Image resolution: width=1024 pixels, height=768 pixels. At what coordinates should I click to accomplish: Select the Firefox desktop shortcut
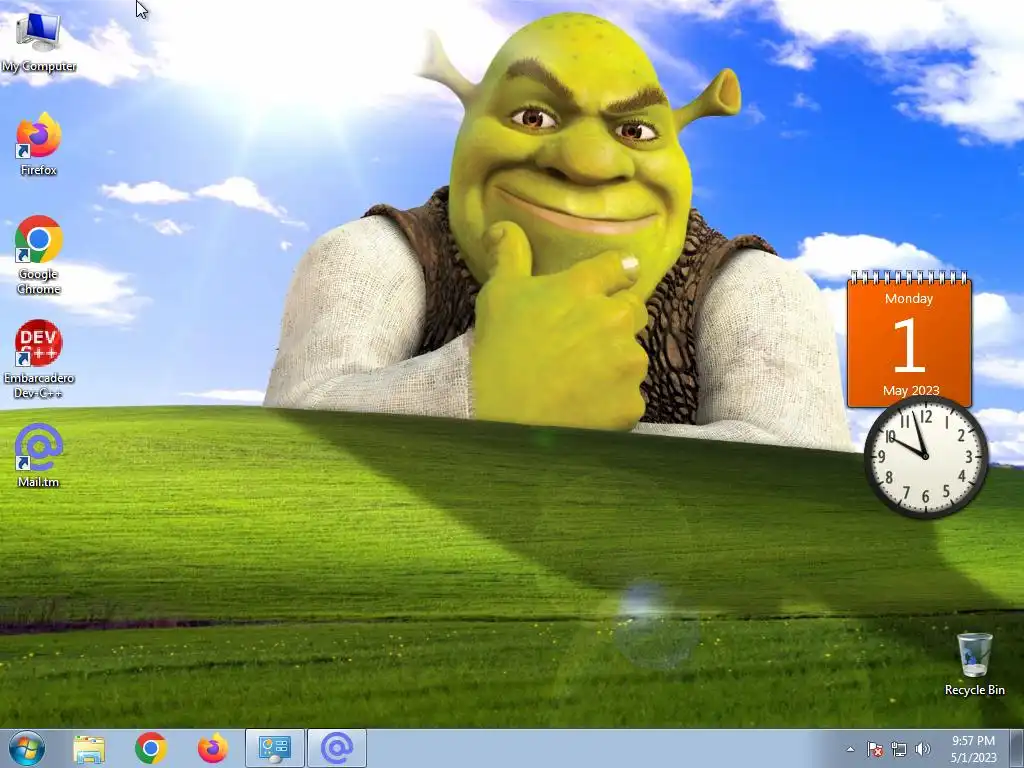coord(39,144)
